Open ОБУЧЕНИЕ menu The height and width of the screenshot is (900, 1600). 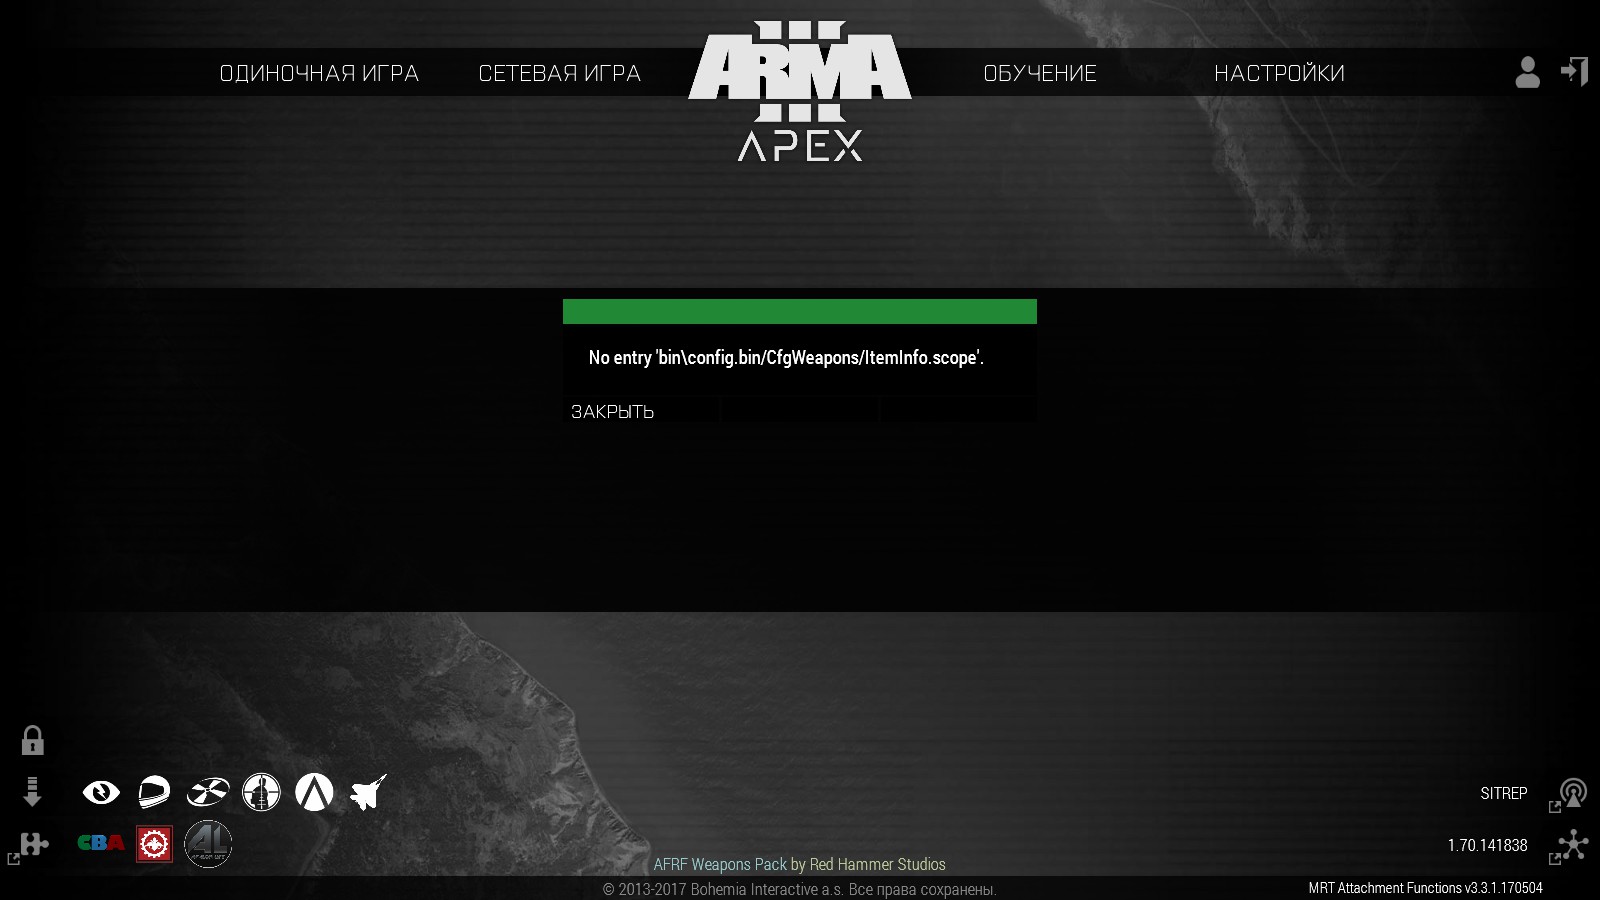[1040, 73]
